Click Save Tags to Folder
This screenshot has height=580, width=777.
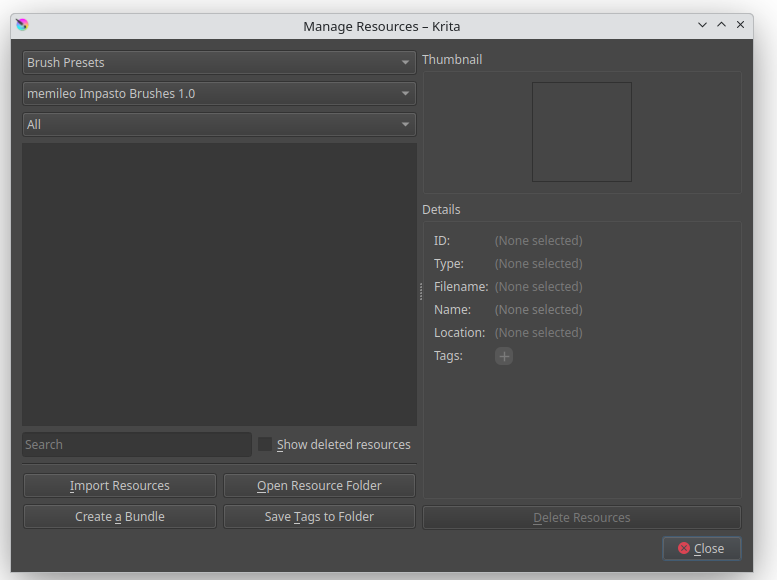pyautogui.click(x=319, y=517)
